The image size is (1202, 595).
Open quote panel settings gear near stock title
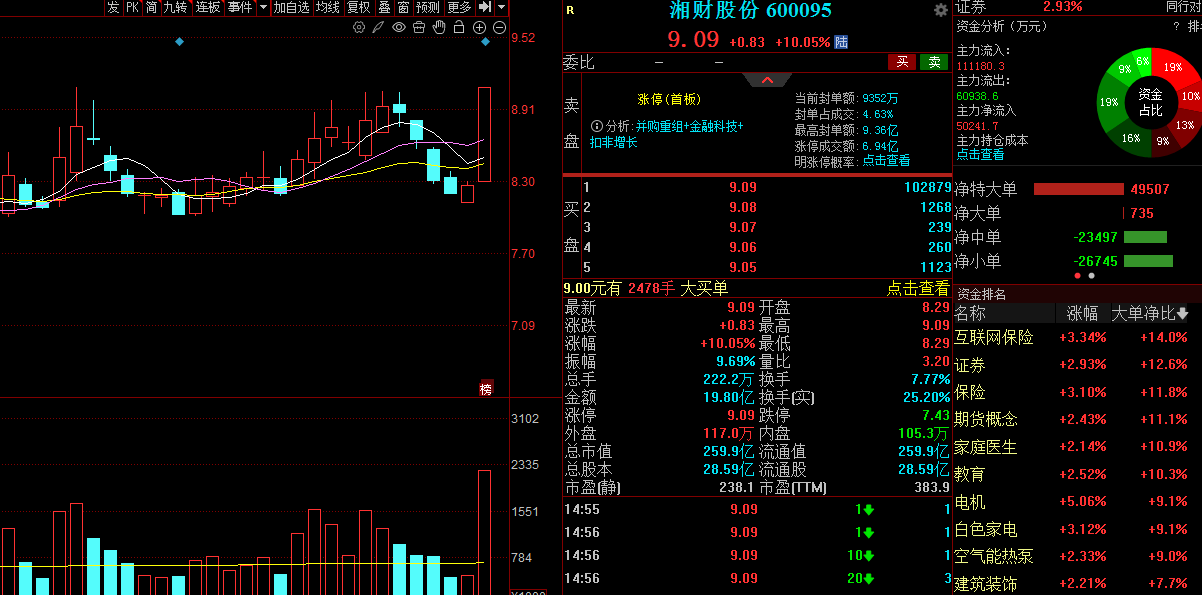click(x=940, y=10)
